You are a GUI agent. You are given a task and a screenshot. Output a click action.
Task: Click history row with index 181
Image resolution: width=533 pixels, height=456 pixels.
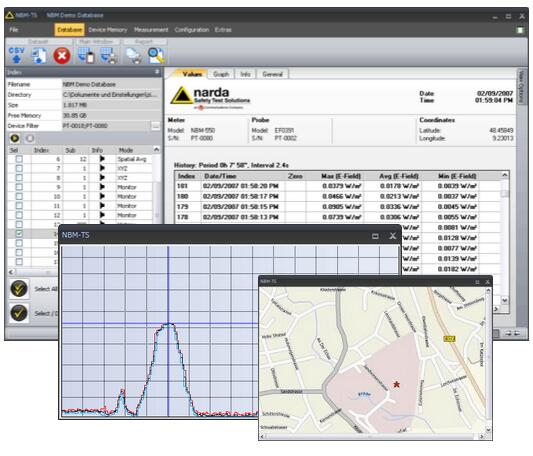click(338, 186)
